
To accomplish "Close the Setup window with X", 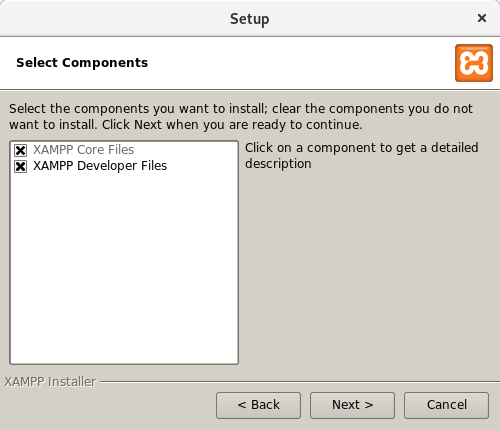I will click(482, 18).
